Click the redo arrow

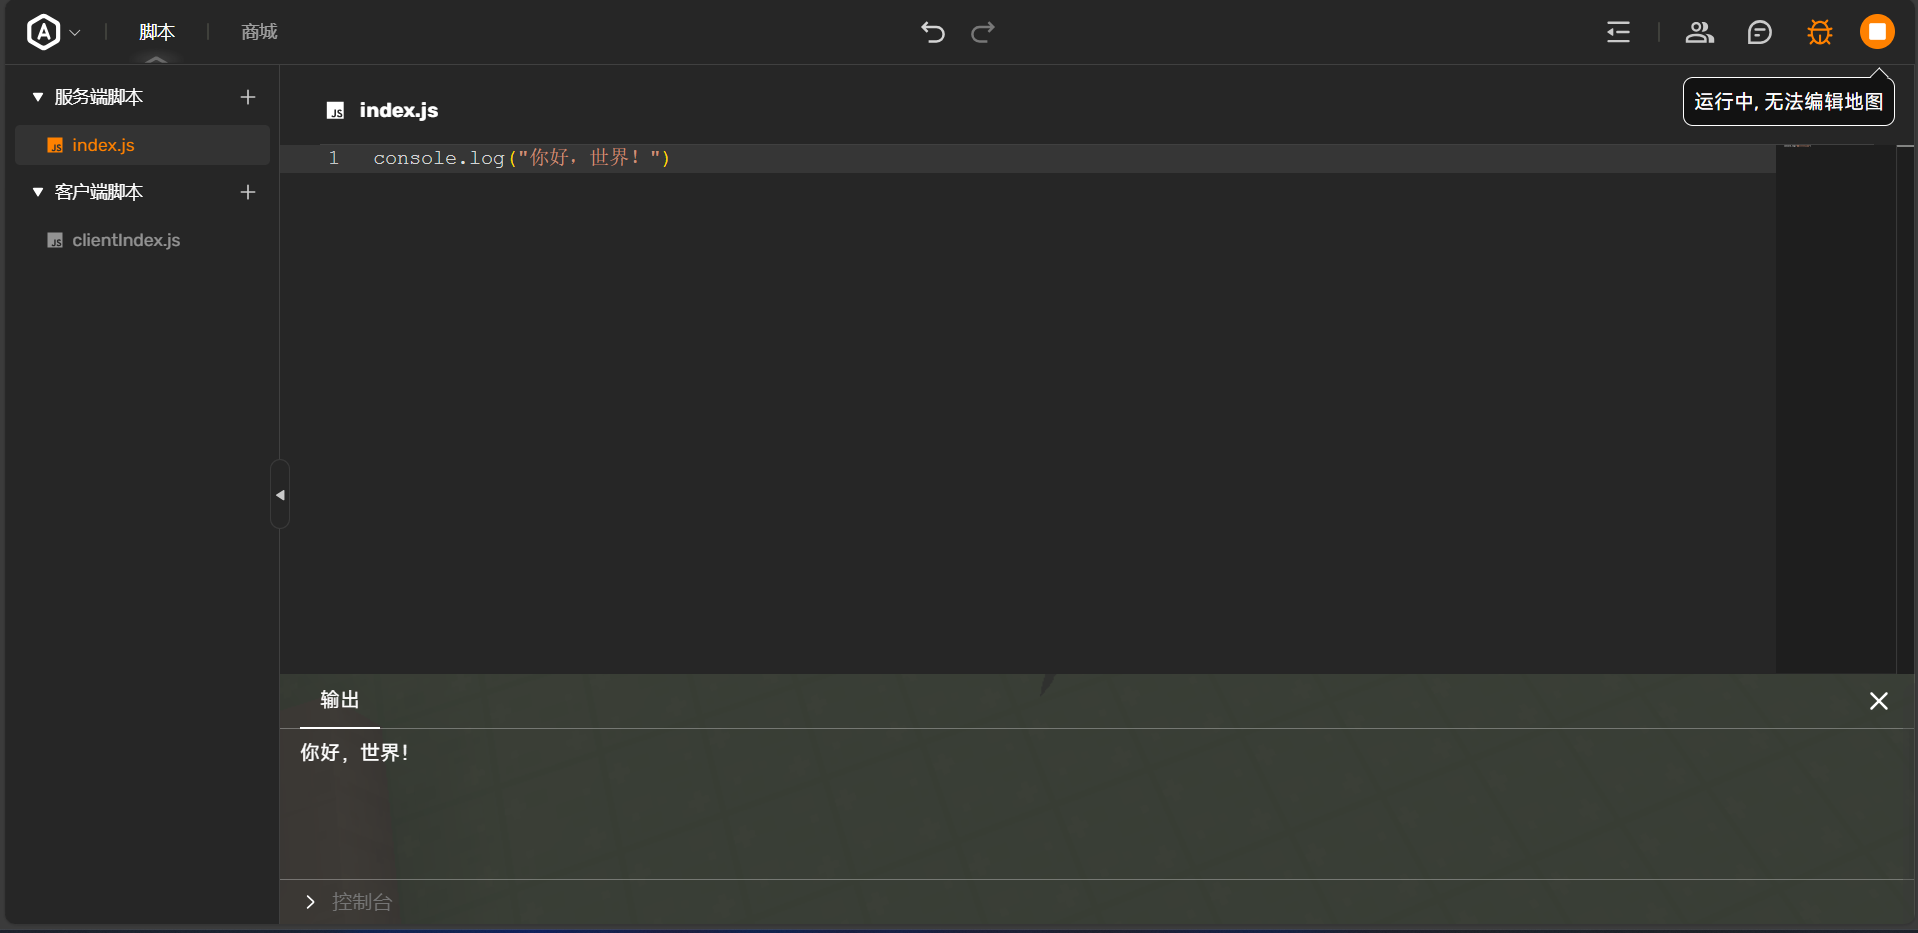coord(983,32)
